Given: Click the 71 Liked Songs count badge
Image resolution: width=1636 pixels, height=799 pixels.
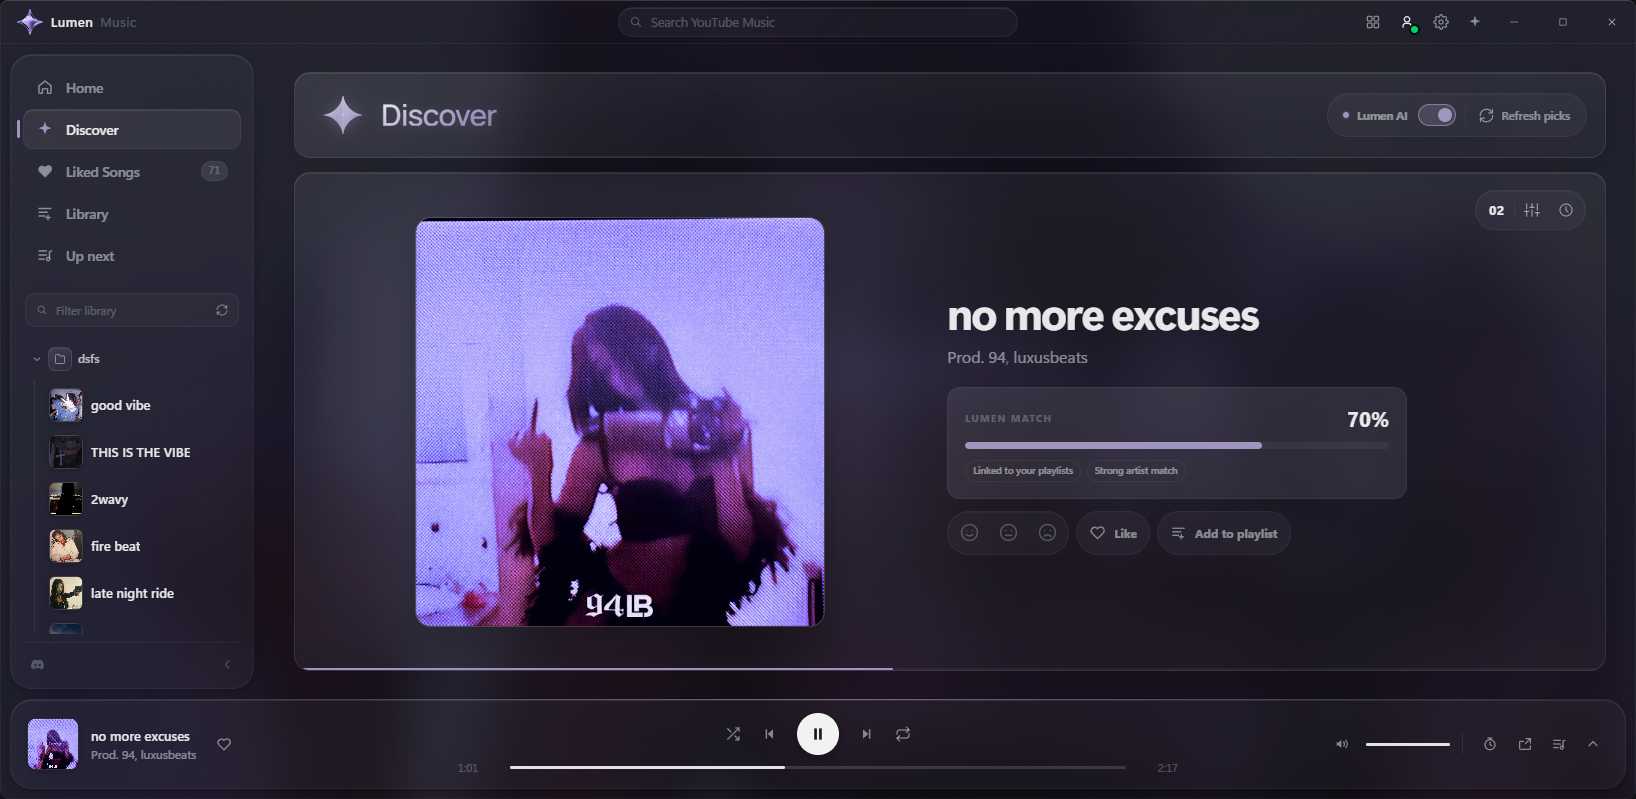Looking at the screenshot, I should [x=214, y=171].
